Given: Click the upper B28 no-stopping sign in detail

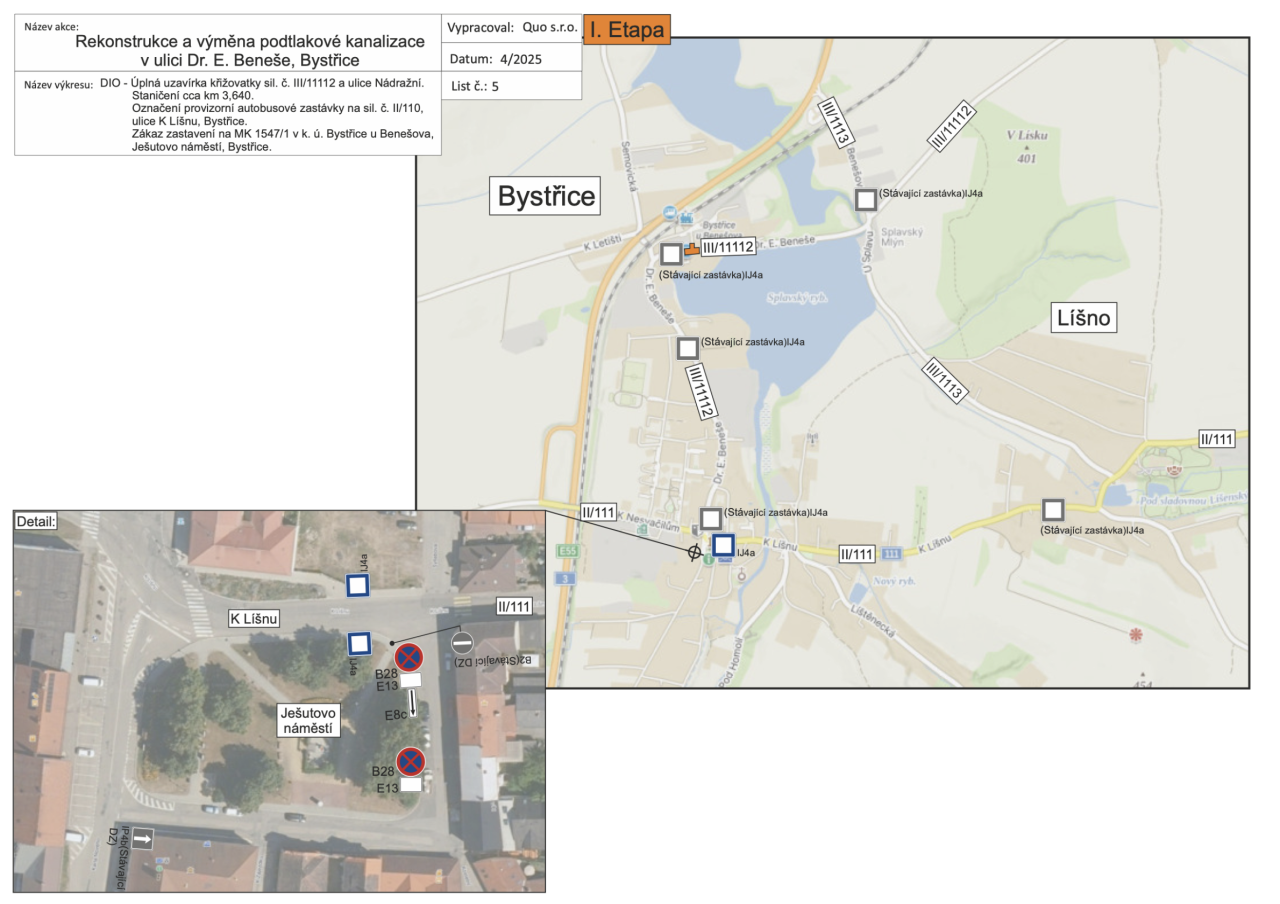Looking at the screenshot, I should click(x=409, y=657).
